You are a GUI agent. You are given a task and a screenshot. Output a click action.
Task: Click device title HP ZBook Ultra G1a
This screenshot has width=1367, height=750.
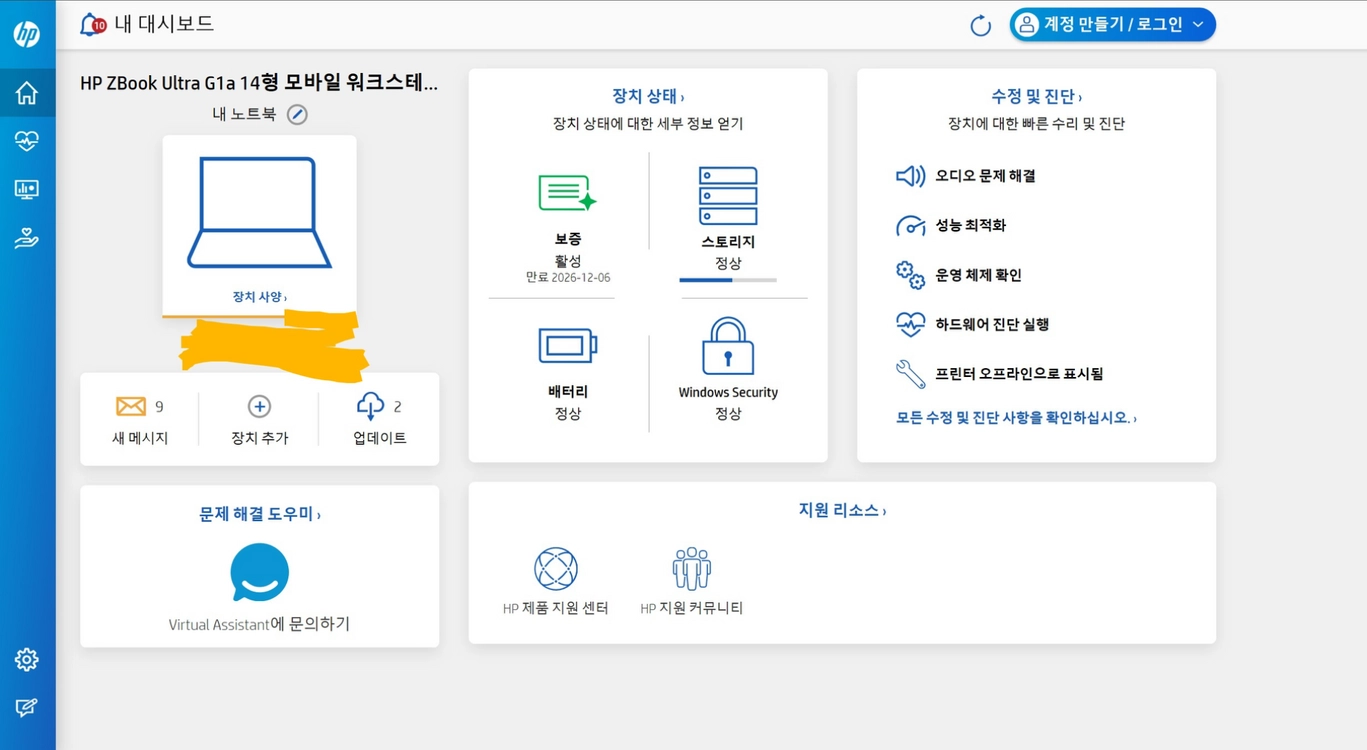(259, 83)
